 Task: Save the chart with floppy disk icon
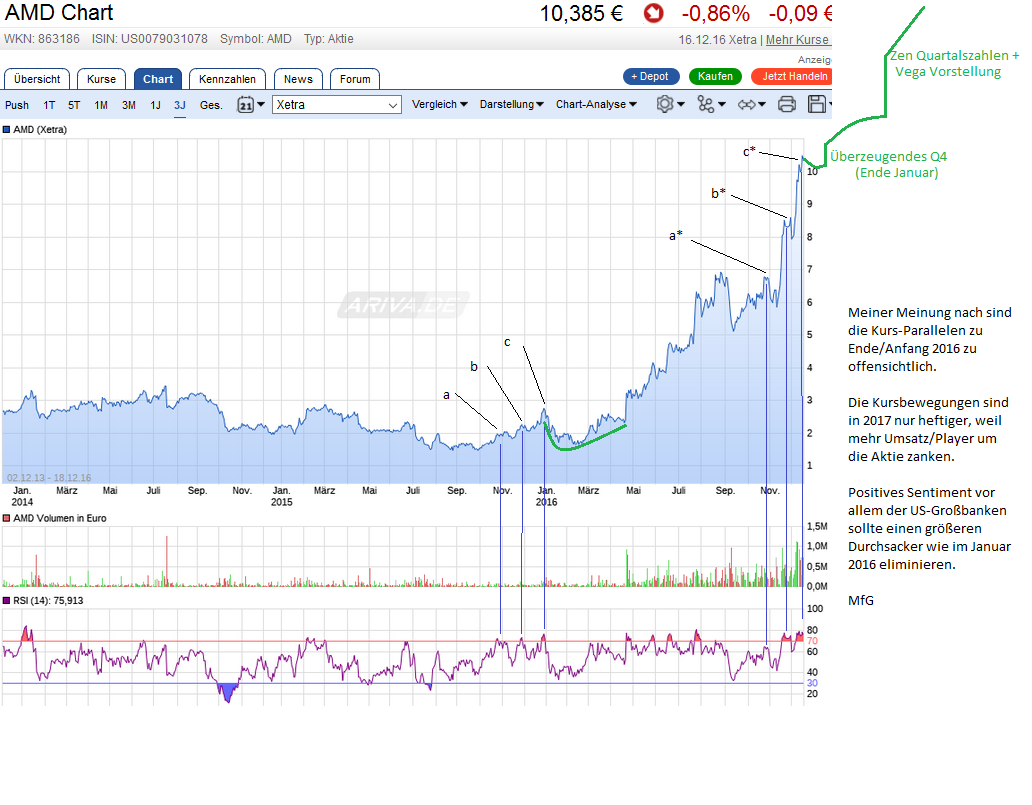817,104
